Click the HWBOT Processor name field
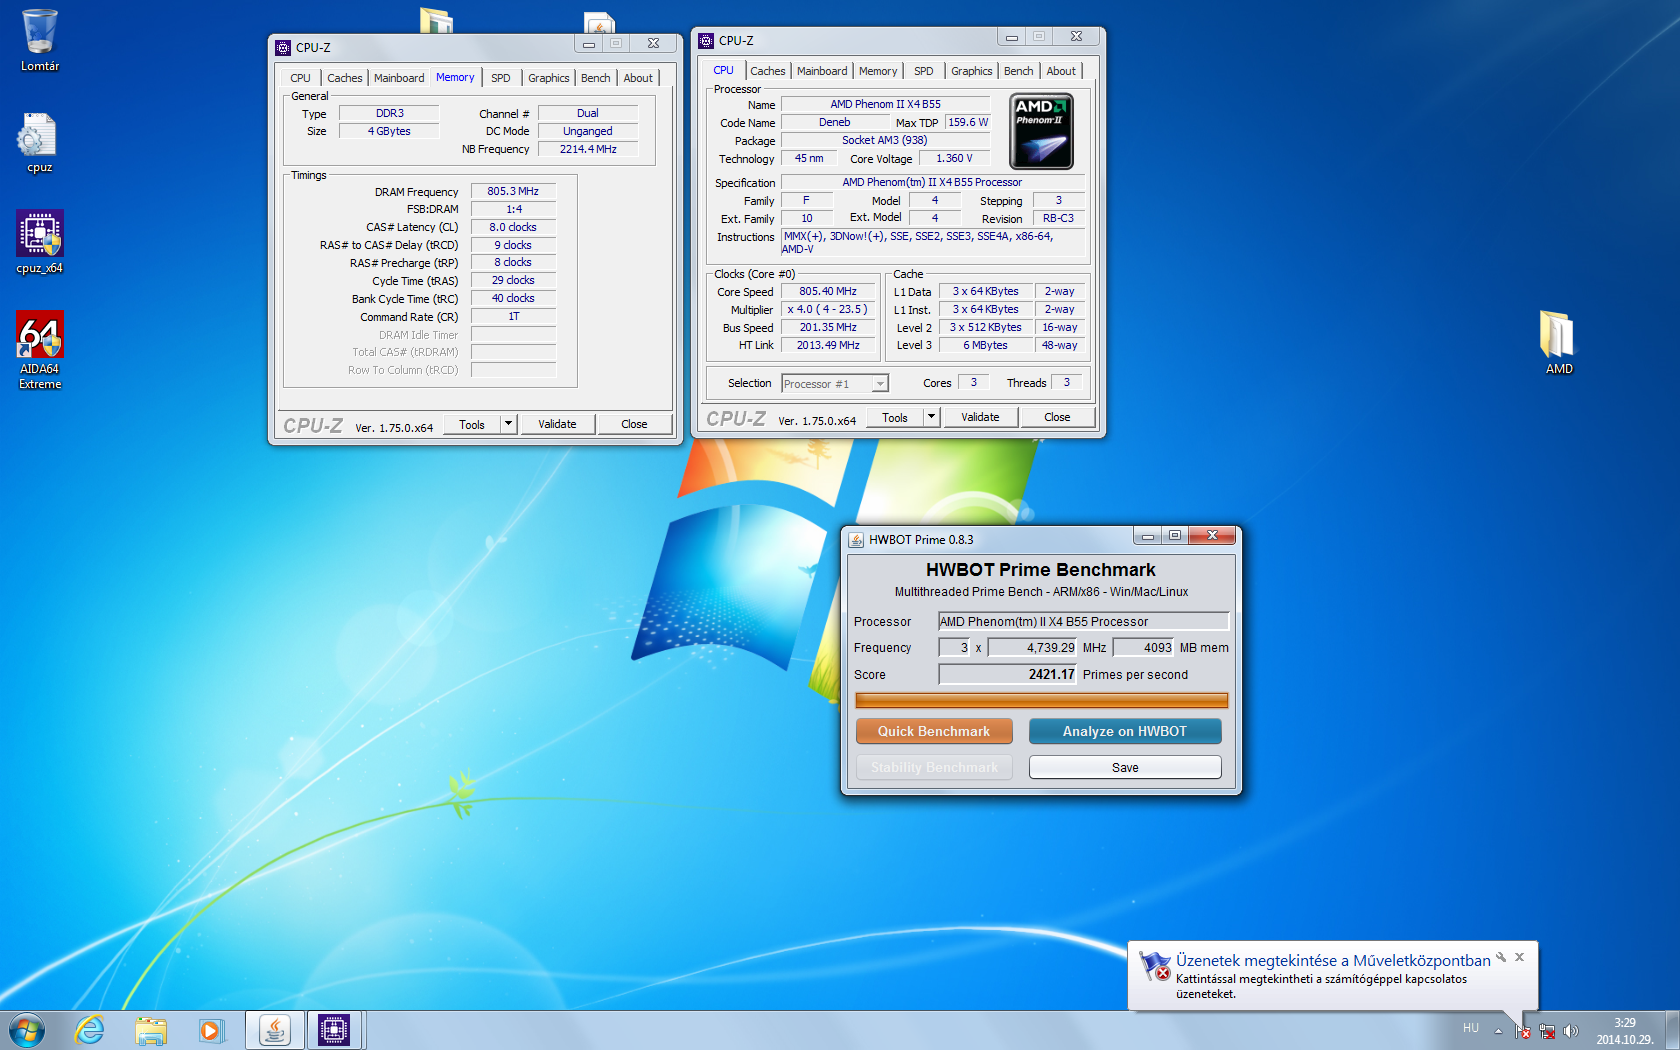Image resolution: width=1680 pixels, height=1050 pixels. point(1083,621)
